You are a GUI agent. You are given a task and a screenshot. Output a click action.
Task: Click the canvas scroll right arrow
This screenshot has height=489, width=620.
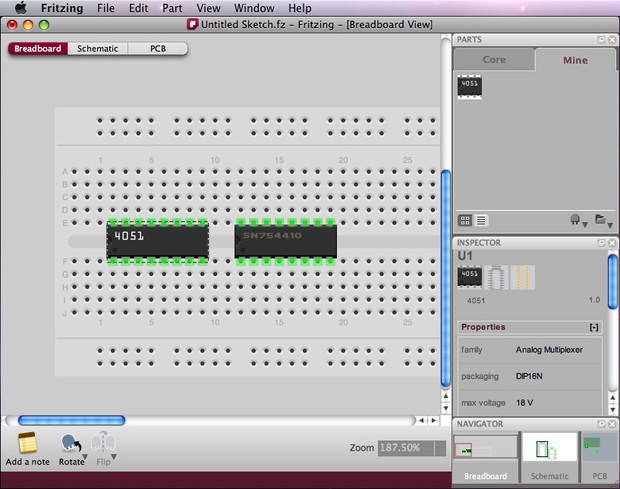click(x=434, y=420)
